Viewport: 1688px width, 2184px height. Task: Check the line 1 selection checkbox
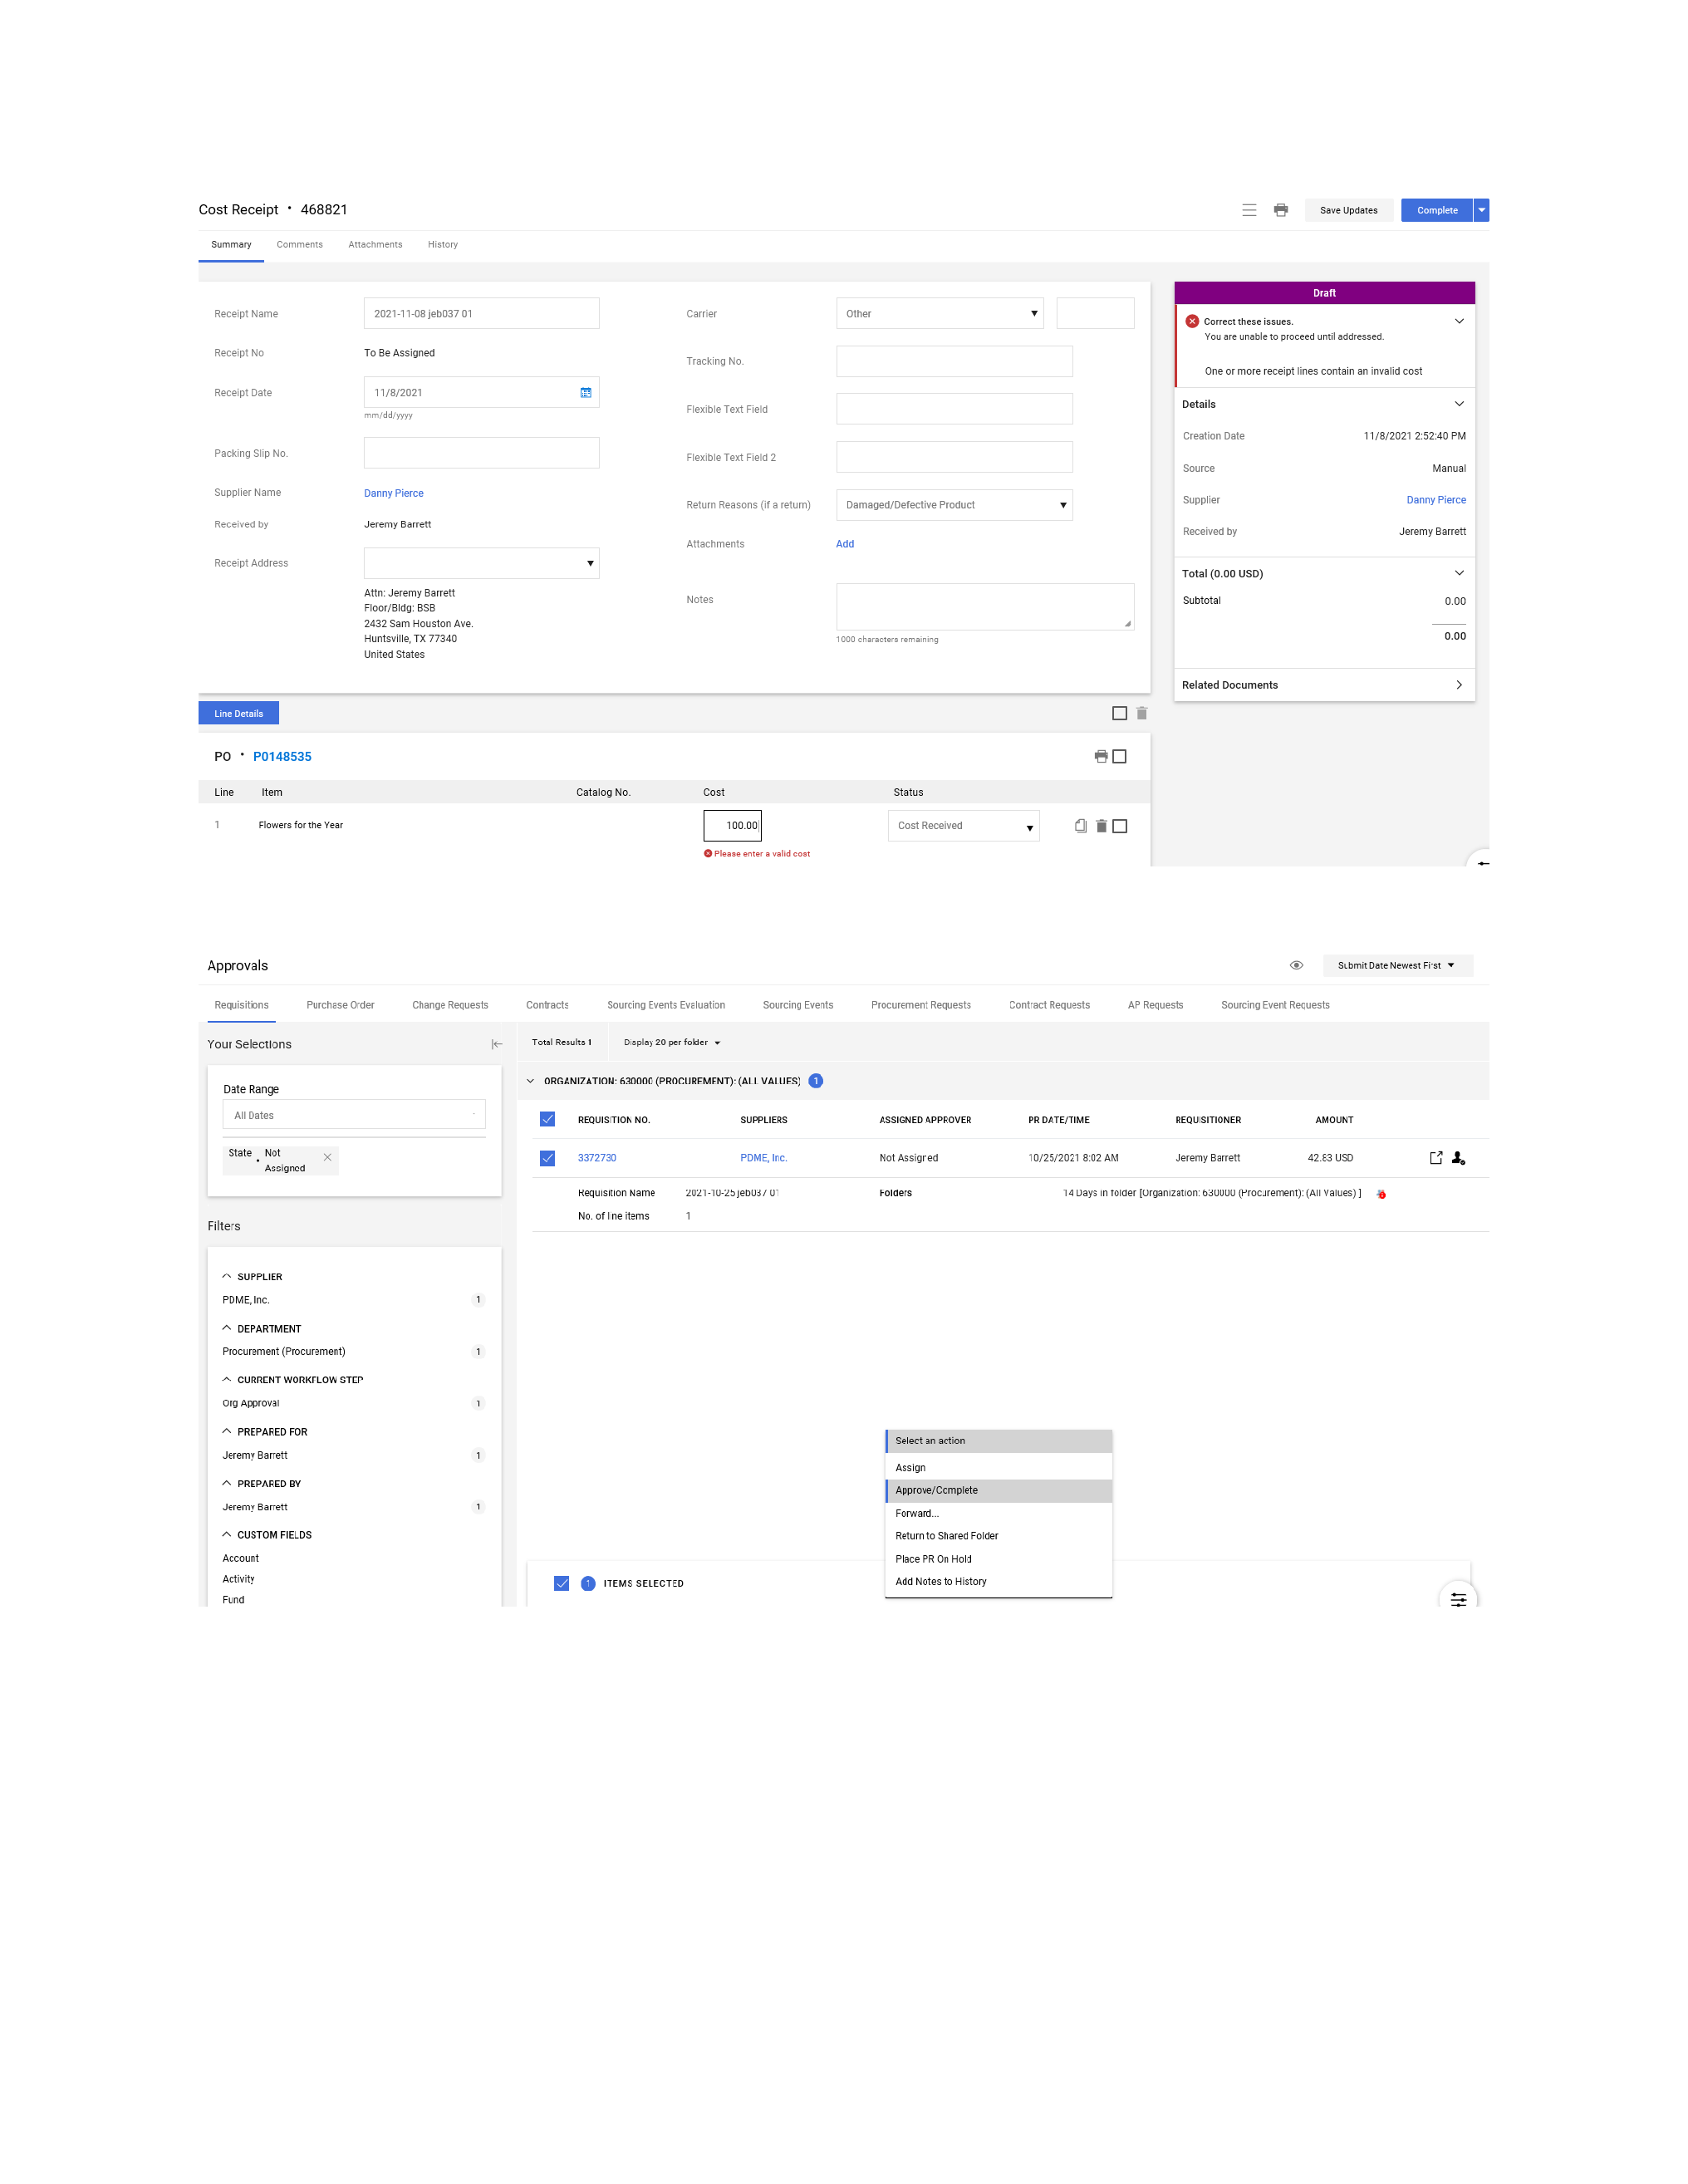(x=1120, y=826)
